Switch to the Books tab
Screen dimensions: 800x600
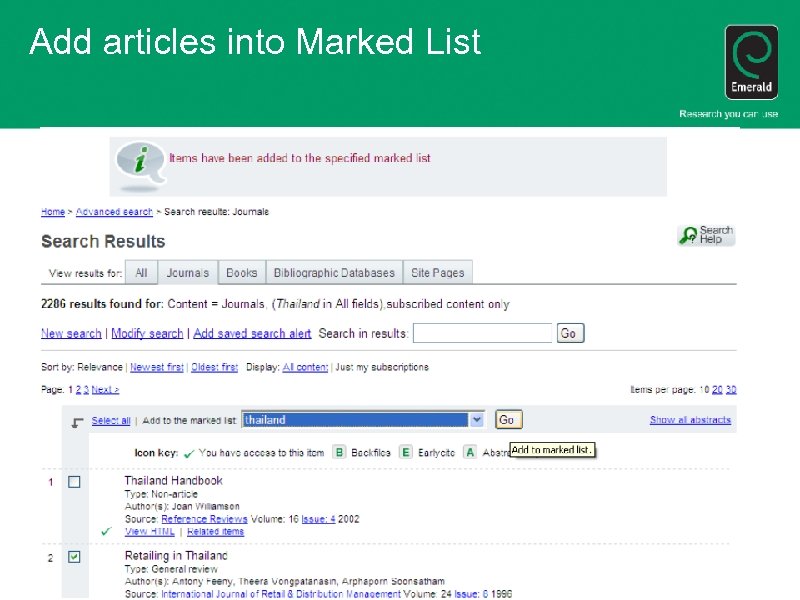pyautogui.click(x=241, y=272)
